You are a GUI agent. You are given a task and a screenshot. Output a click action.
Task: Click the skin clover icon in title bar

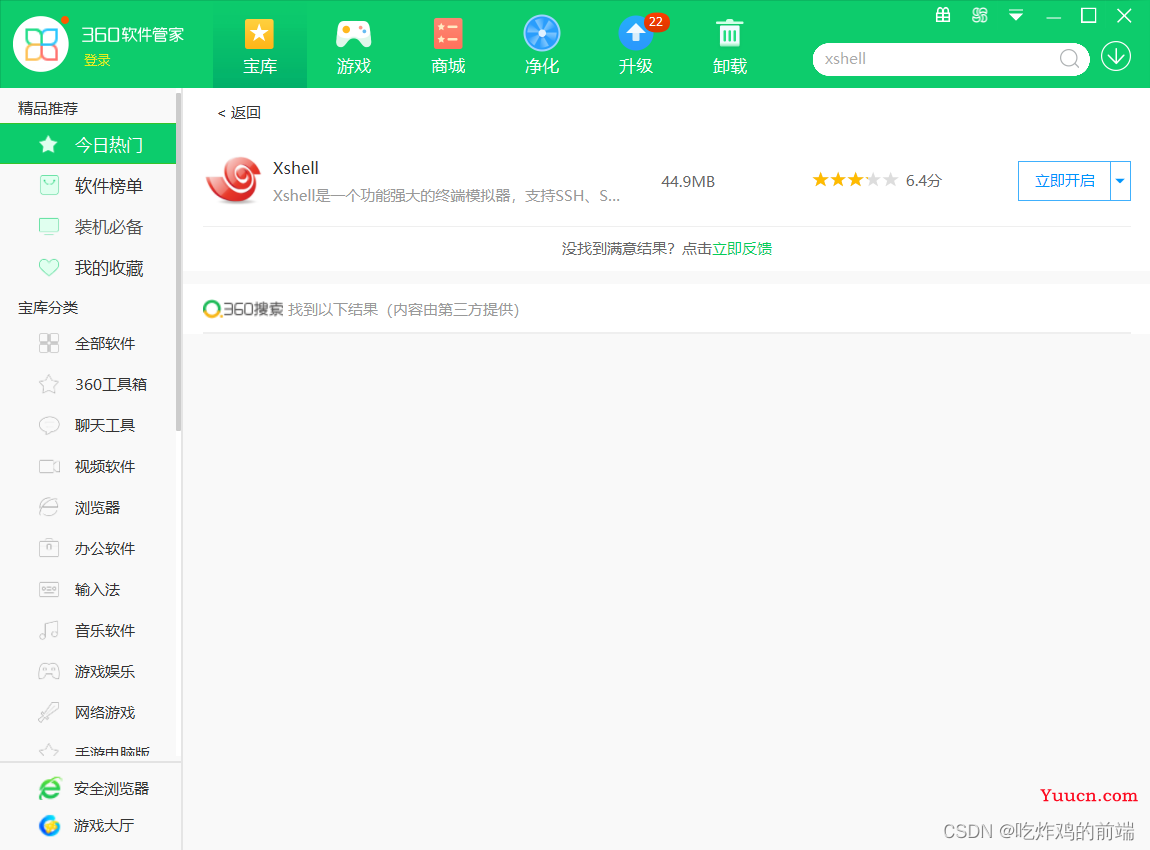click(x=980, y=15)
